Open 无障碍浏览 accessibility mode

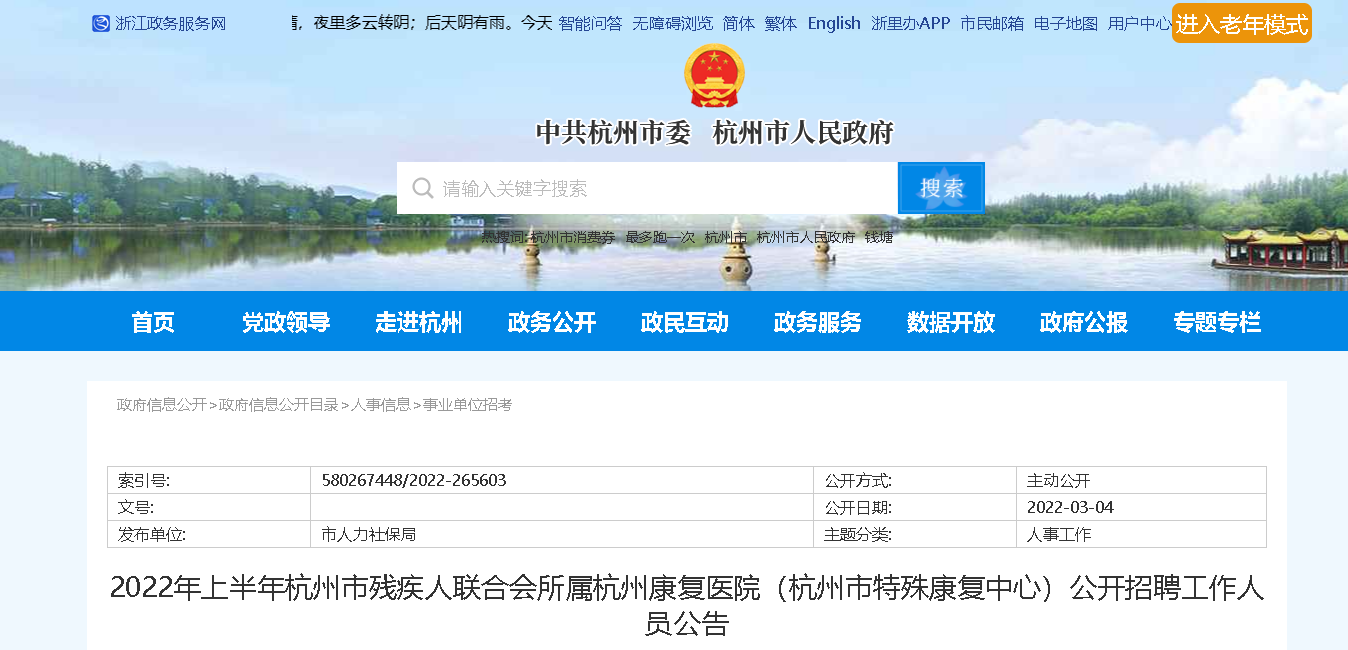tap(672, 23)
